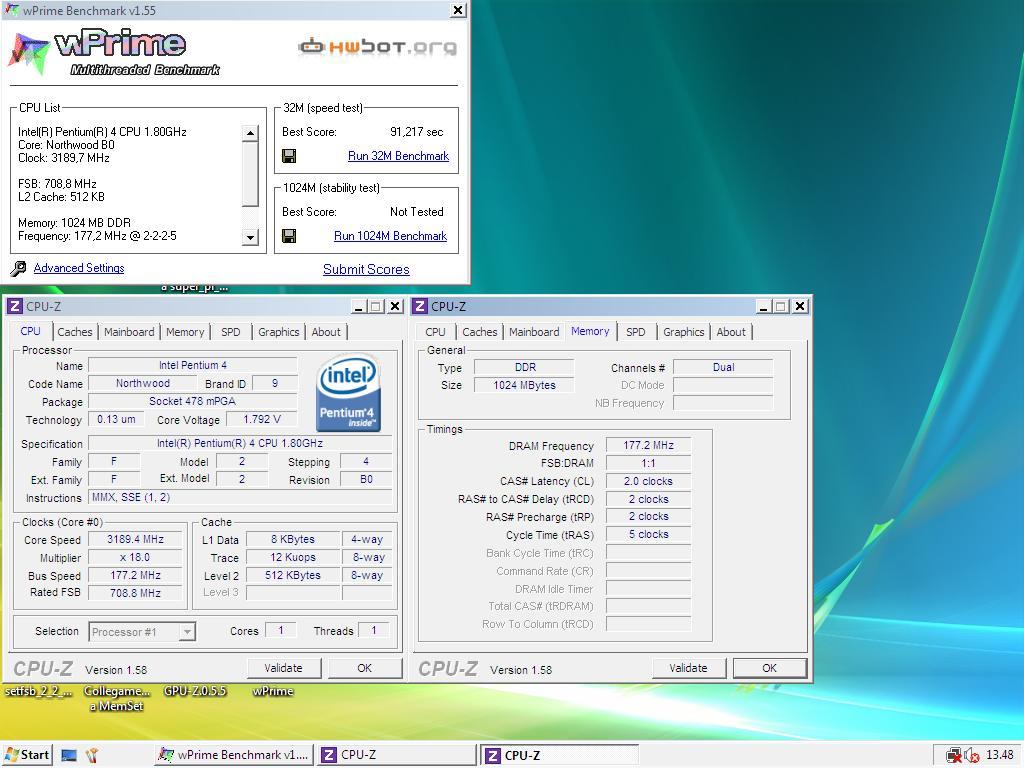Click the memory Size value 1024 MBytes
This screenshot has width=1024, height=768.
pyautogui.click(x=524, y=385)
